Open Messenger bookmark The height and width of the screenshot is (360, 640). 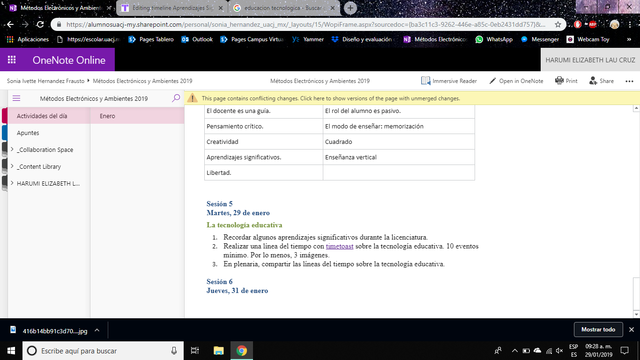(540, 39)
